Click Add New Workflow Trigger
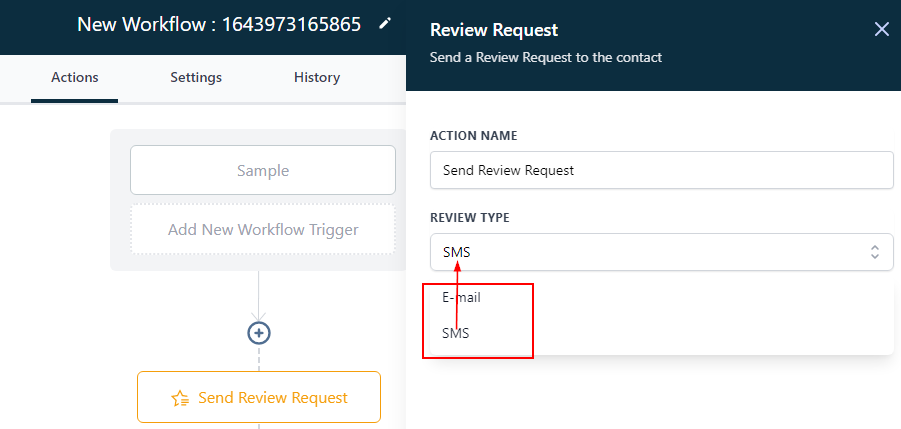Image resolution: width=901 pixels, height=429 pixels. (x=263, y=230)
